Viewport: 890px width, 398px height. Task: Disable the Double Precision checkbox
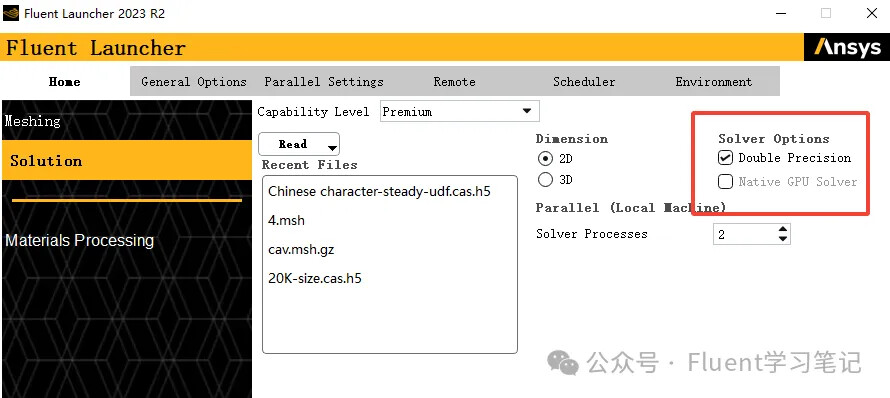[725, 158]
